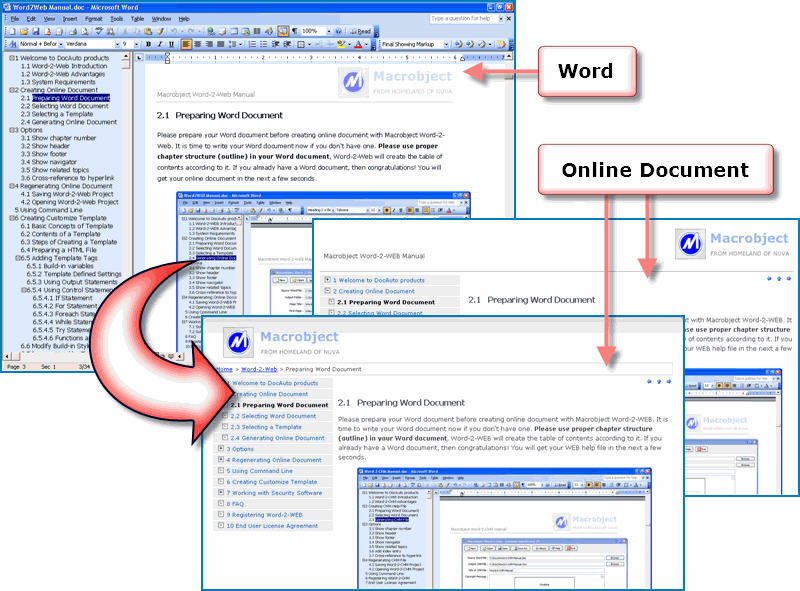Screen dimensions: 800x591
Task: Toggle the Show/Hide paragraph marks button
Action: point(293,31)
